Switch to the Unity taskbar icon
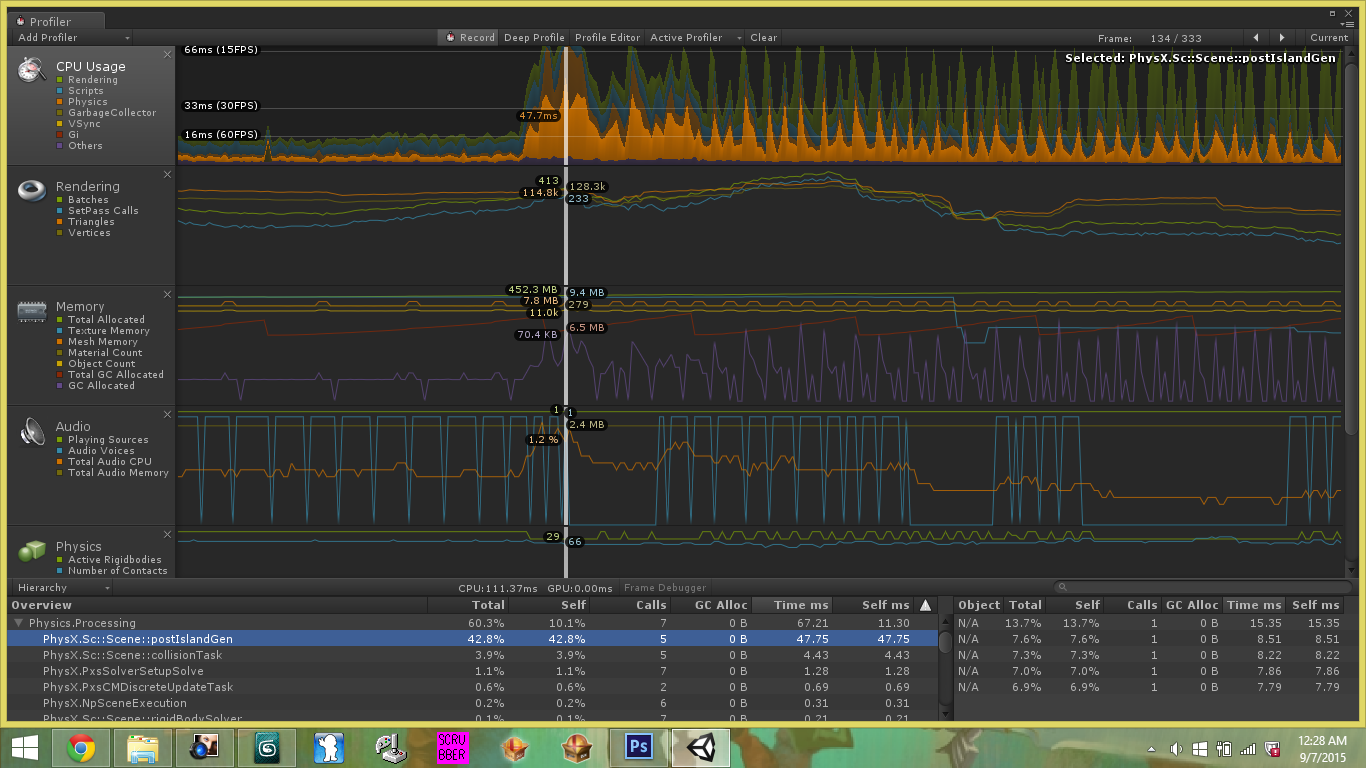The height and width of the screenshot is (768, 1366). point(701,748)
